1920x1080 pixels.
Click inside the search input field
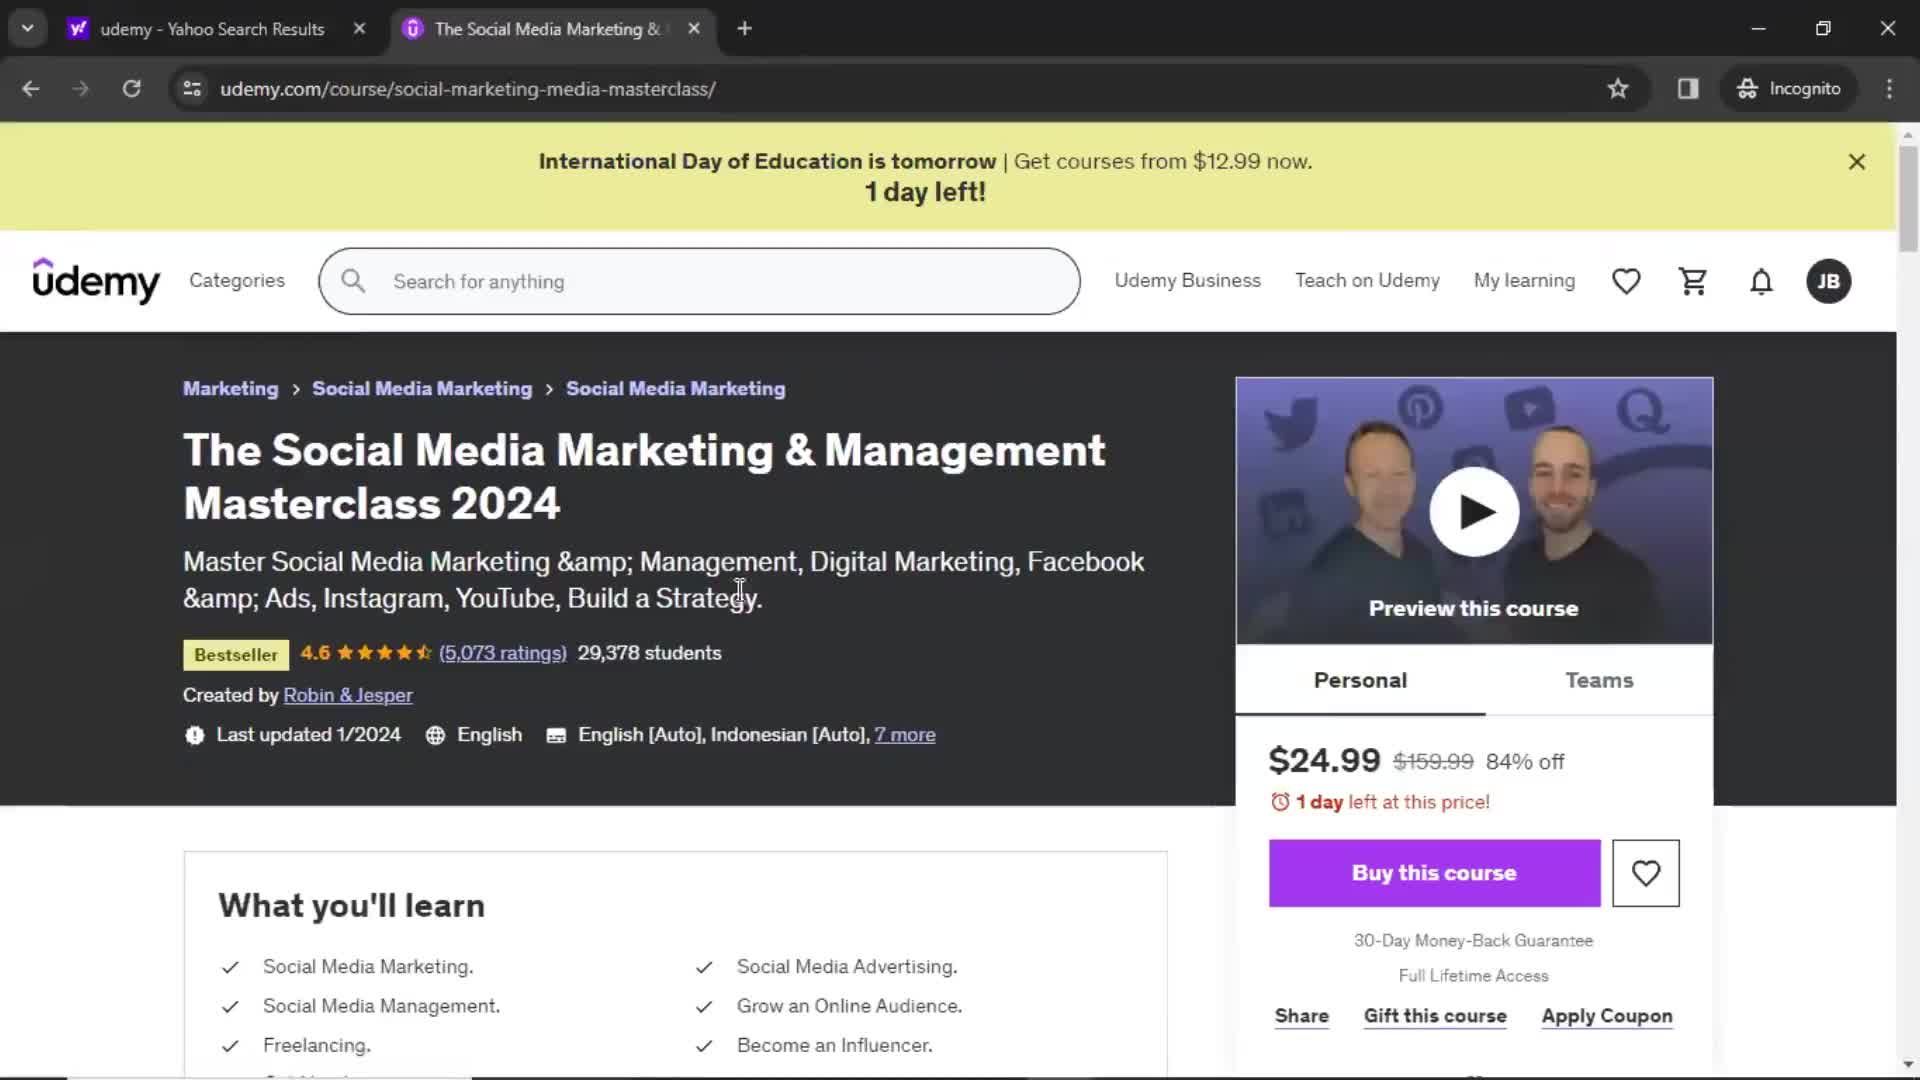pyautogui.click(x=699, y=281)
